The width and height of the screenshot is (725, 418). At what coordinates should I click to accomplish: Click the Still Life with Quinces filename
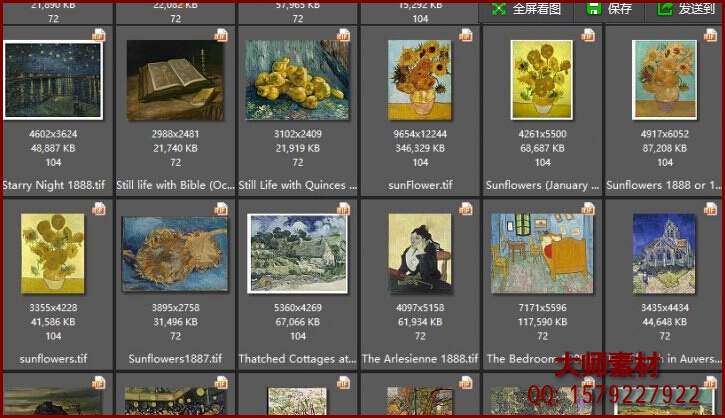point(298,185)
